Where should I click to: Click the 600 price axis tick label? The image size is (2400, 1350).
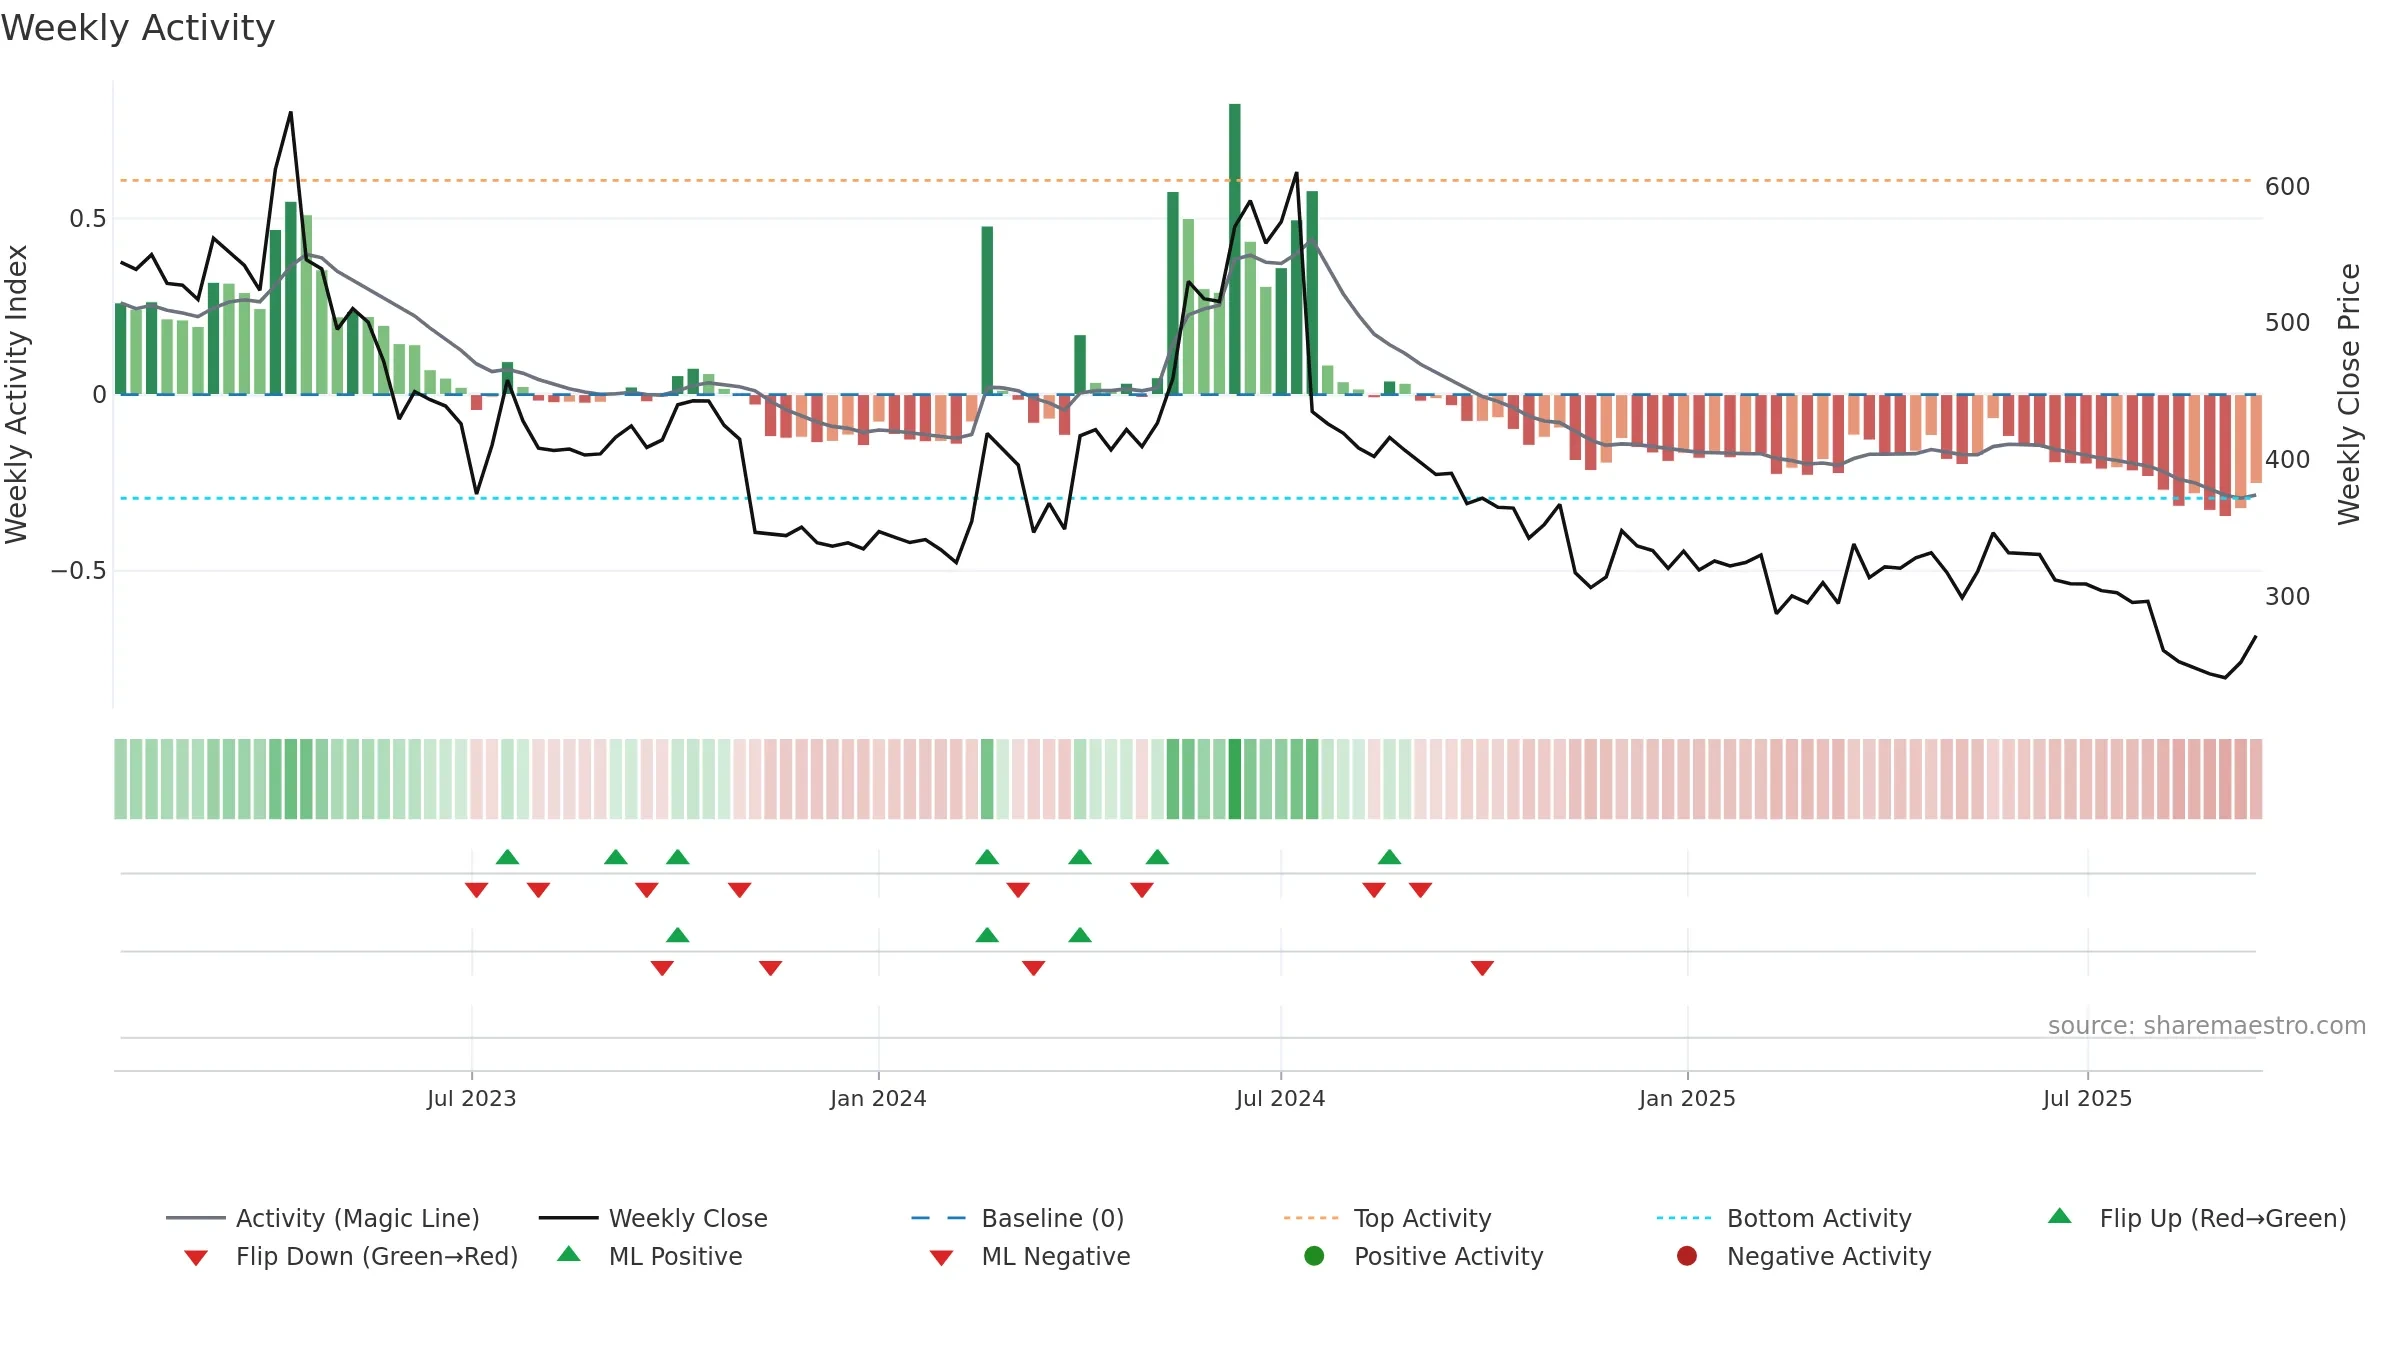click(2288, 186)
